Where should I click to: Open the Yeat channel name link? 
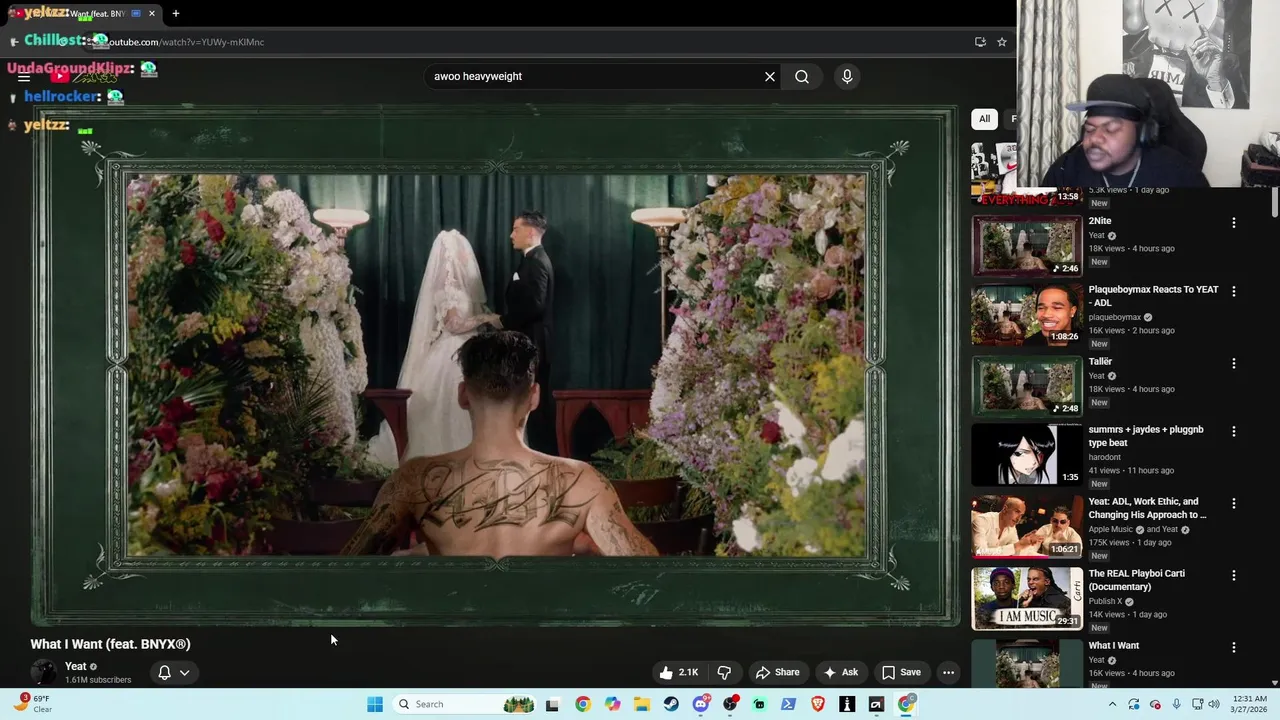(76, 666)
